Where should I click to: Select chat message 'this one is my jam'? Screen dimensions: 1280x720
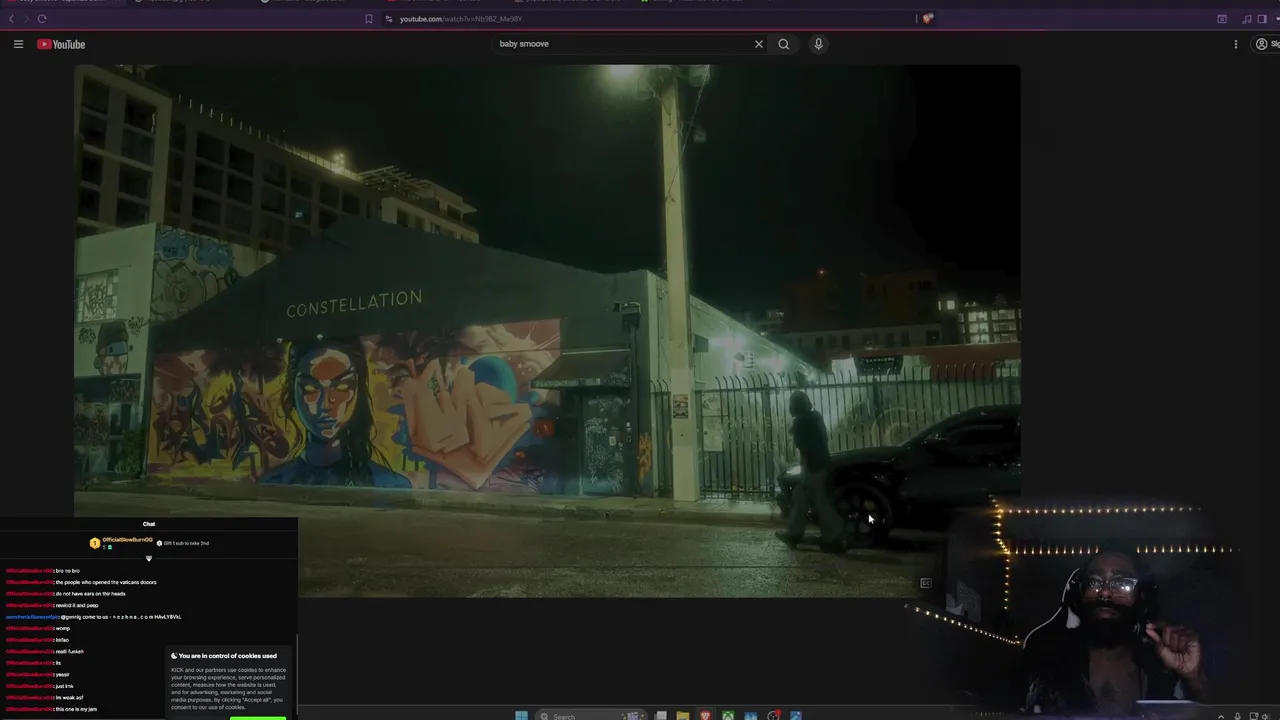tap(76, 709)
